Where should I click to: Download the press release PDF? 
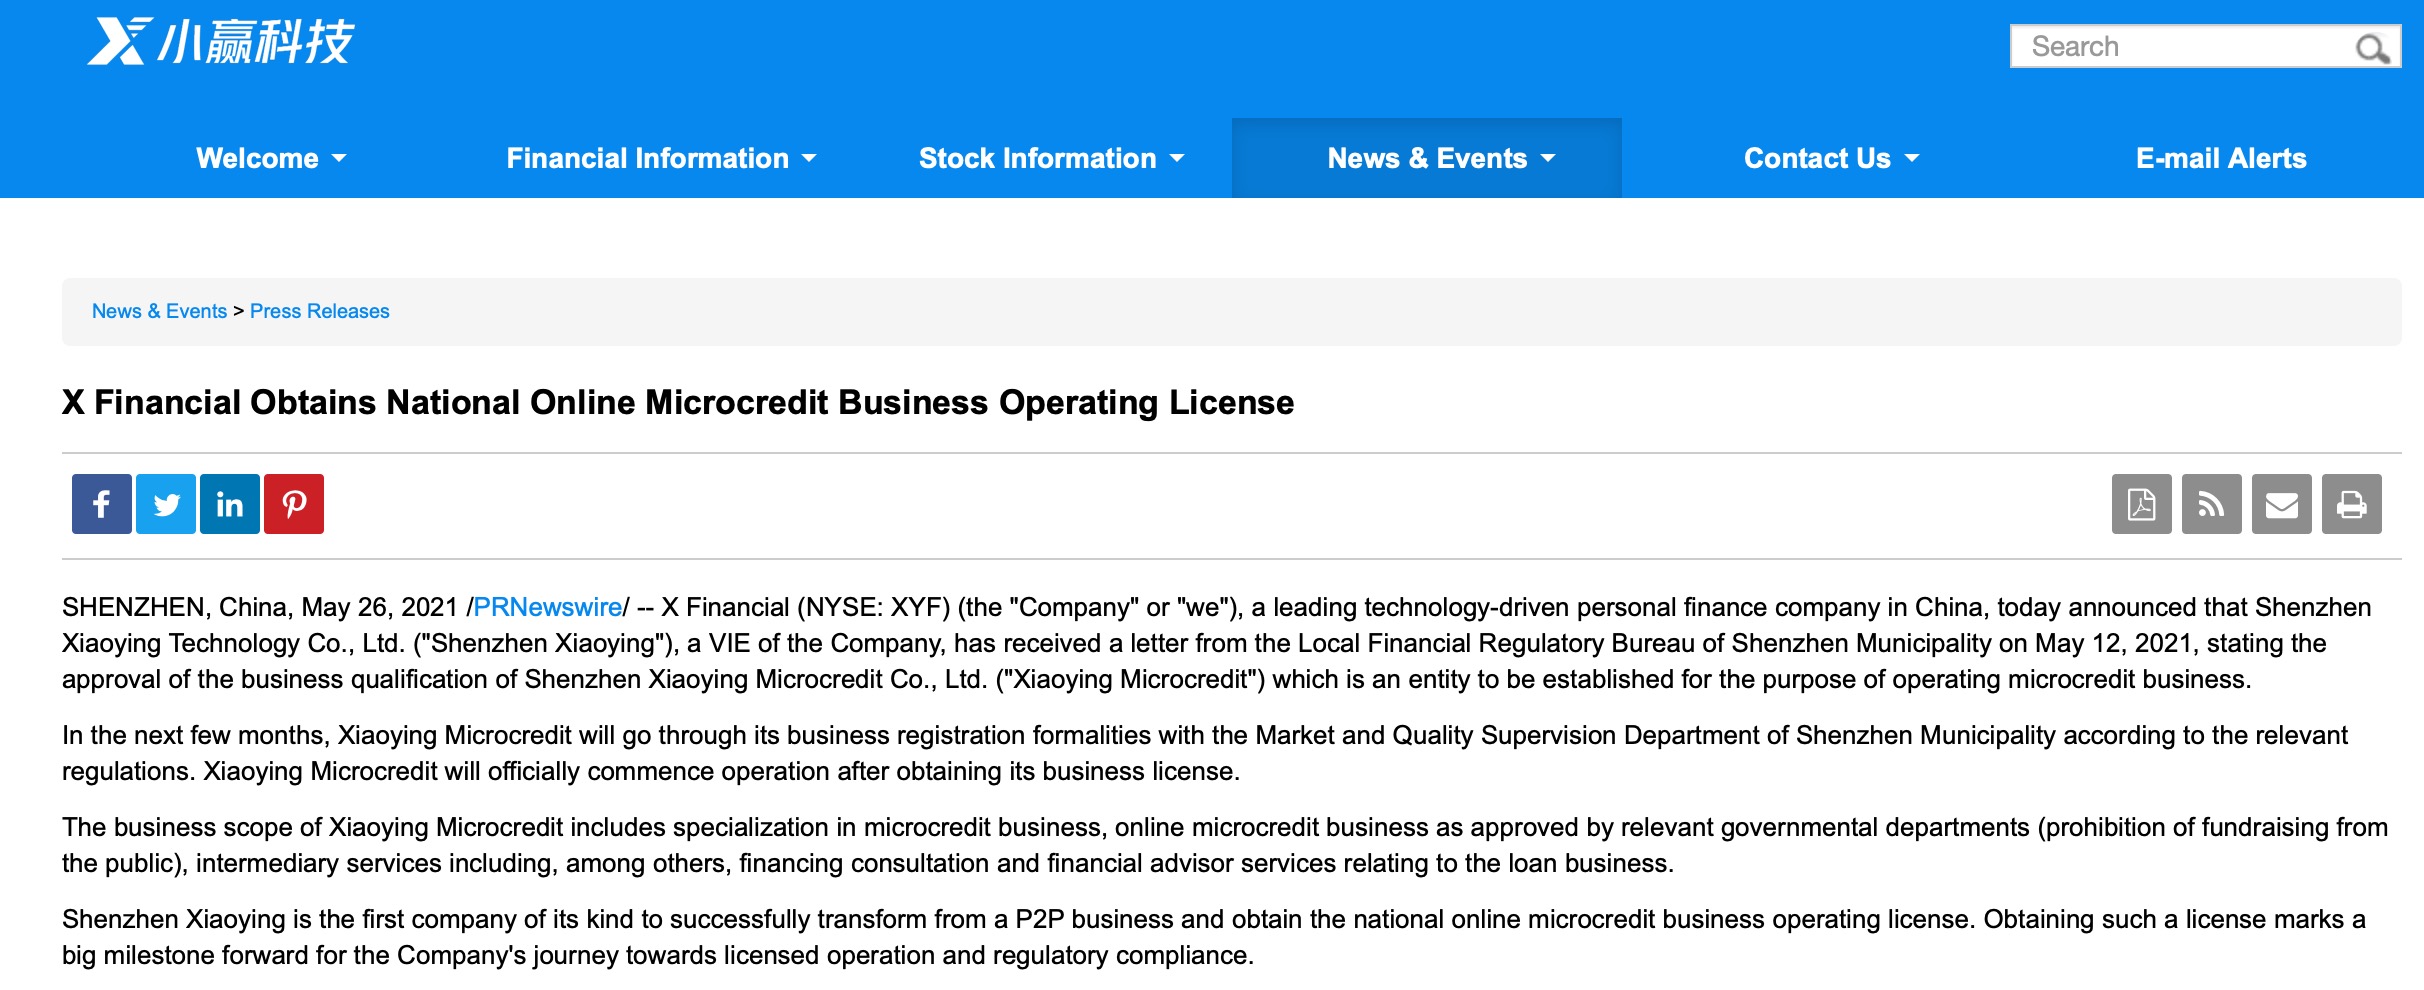tap(2141, 504)
